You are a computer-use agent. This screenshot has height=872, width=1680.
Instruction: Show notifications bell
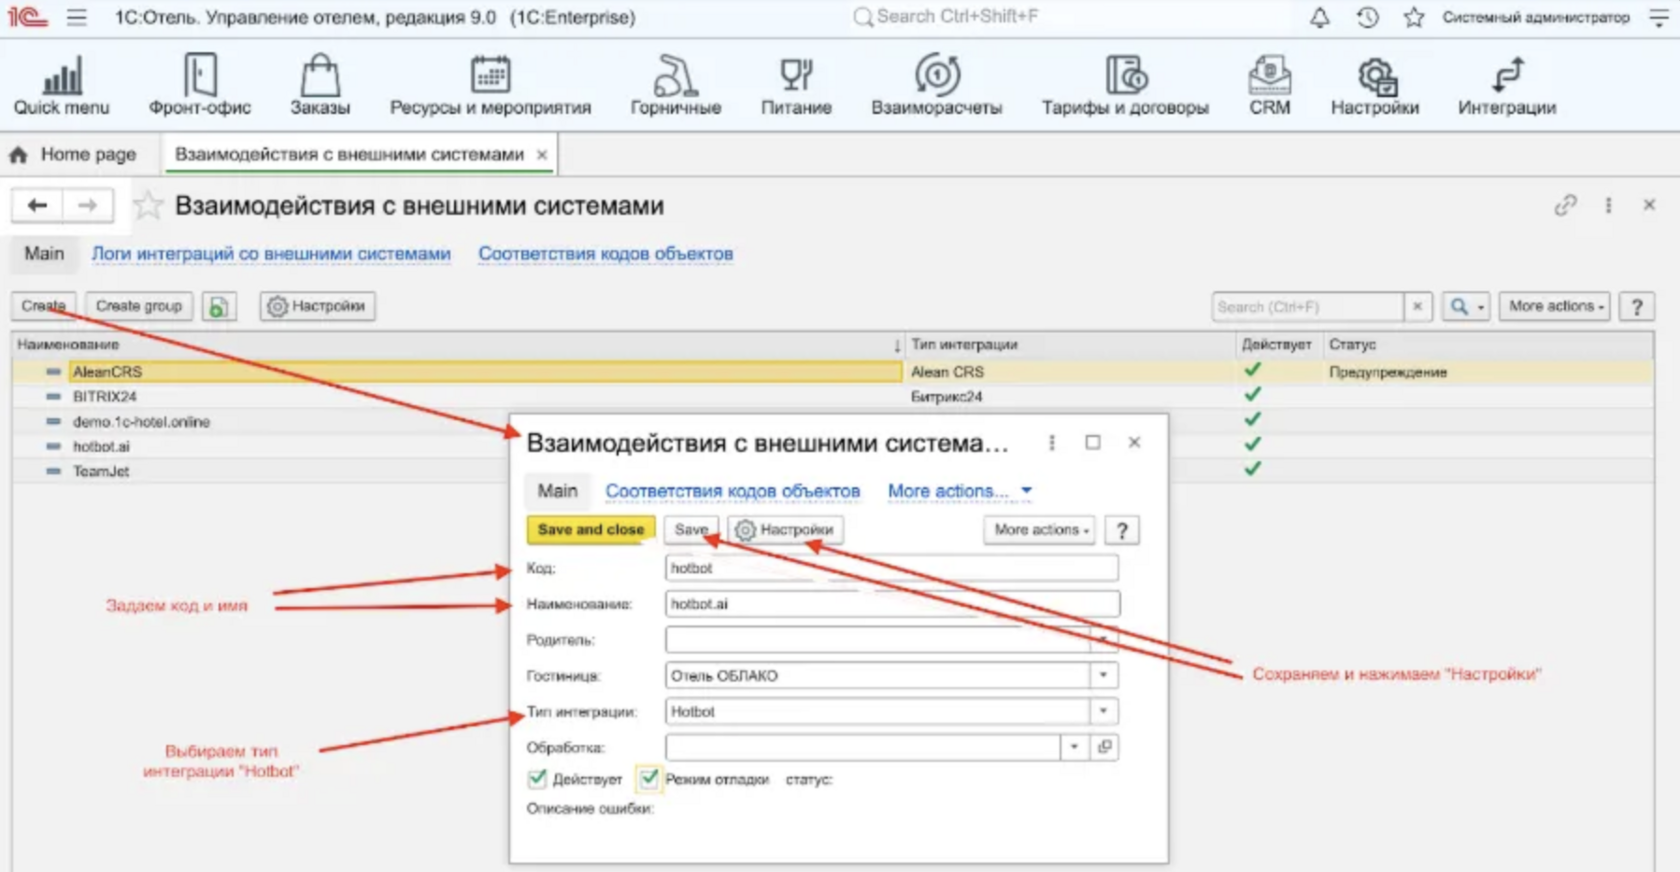(x=1320, y=17)
